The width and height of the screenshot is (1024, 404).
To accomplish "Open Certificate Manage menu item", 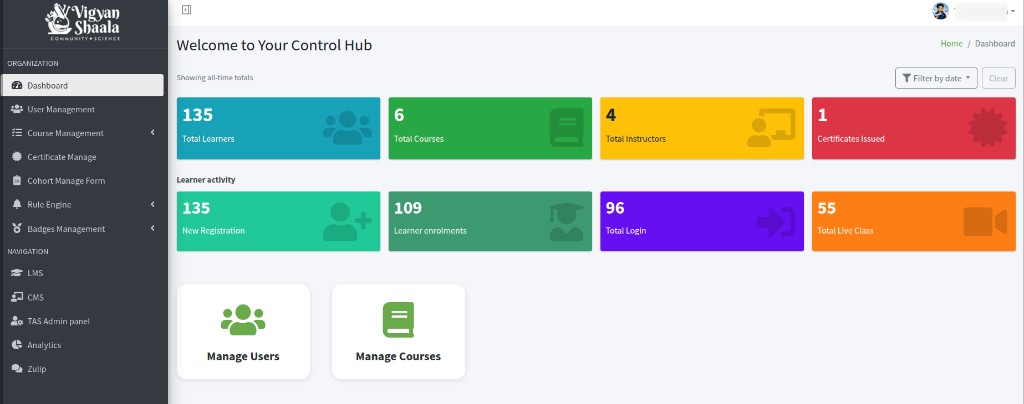I will 83,157.
